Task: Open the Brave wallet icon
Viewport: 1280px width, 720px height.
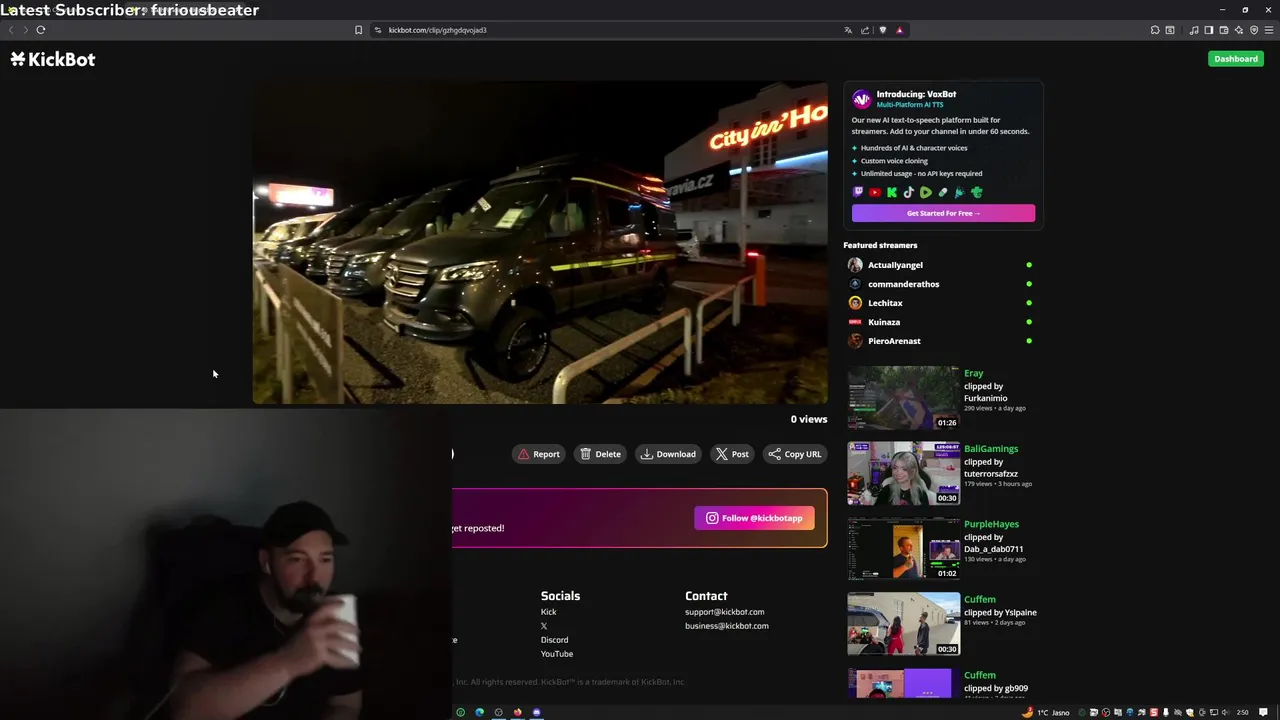Action: point(1224,30)
